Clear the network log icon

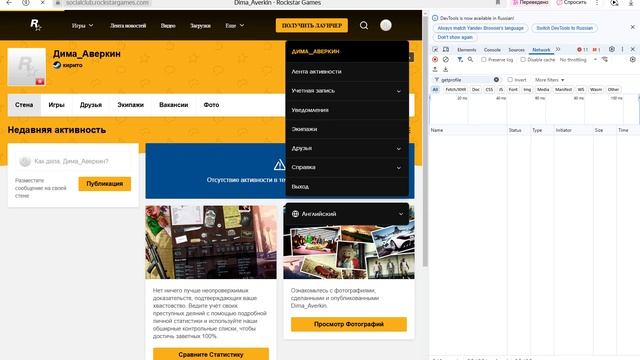pyautogui.click(x=446, y=60)
